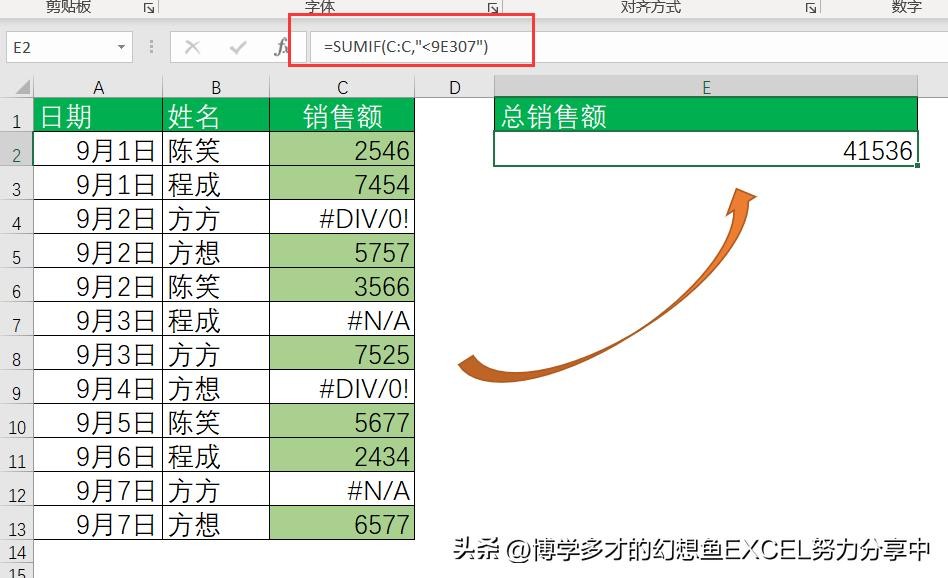
Task: Select row 7 header
Action: pos(16,323)
